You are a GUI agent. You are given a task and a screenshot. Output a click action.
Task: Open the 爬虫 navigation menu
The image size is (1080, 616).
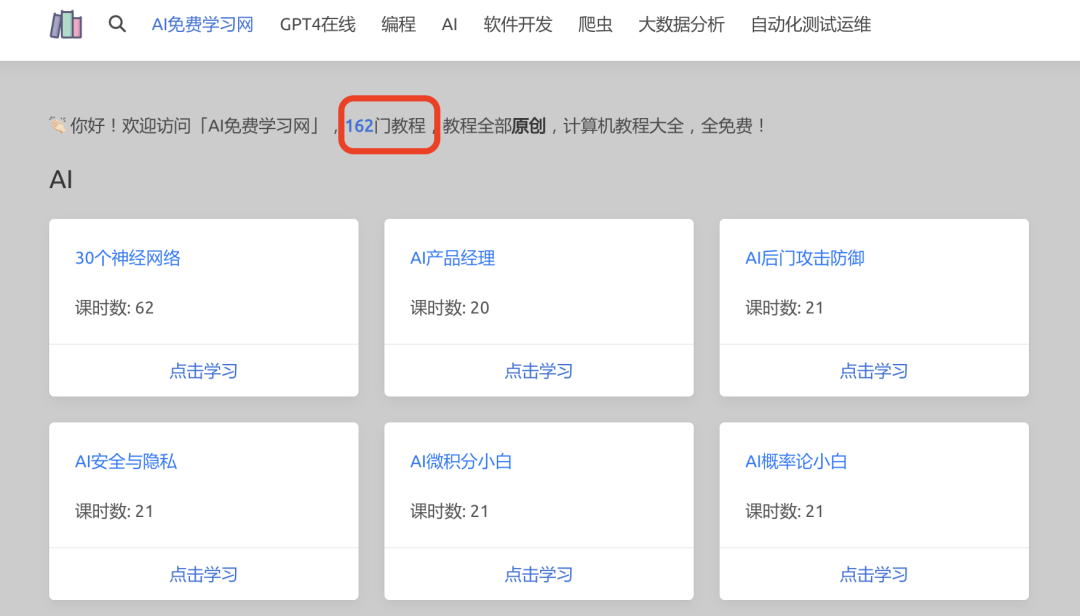[x=595, y=24]
